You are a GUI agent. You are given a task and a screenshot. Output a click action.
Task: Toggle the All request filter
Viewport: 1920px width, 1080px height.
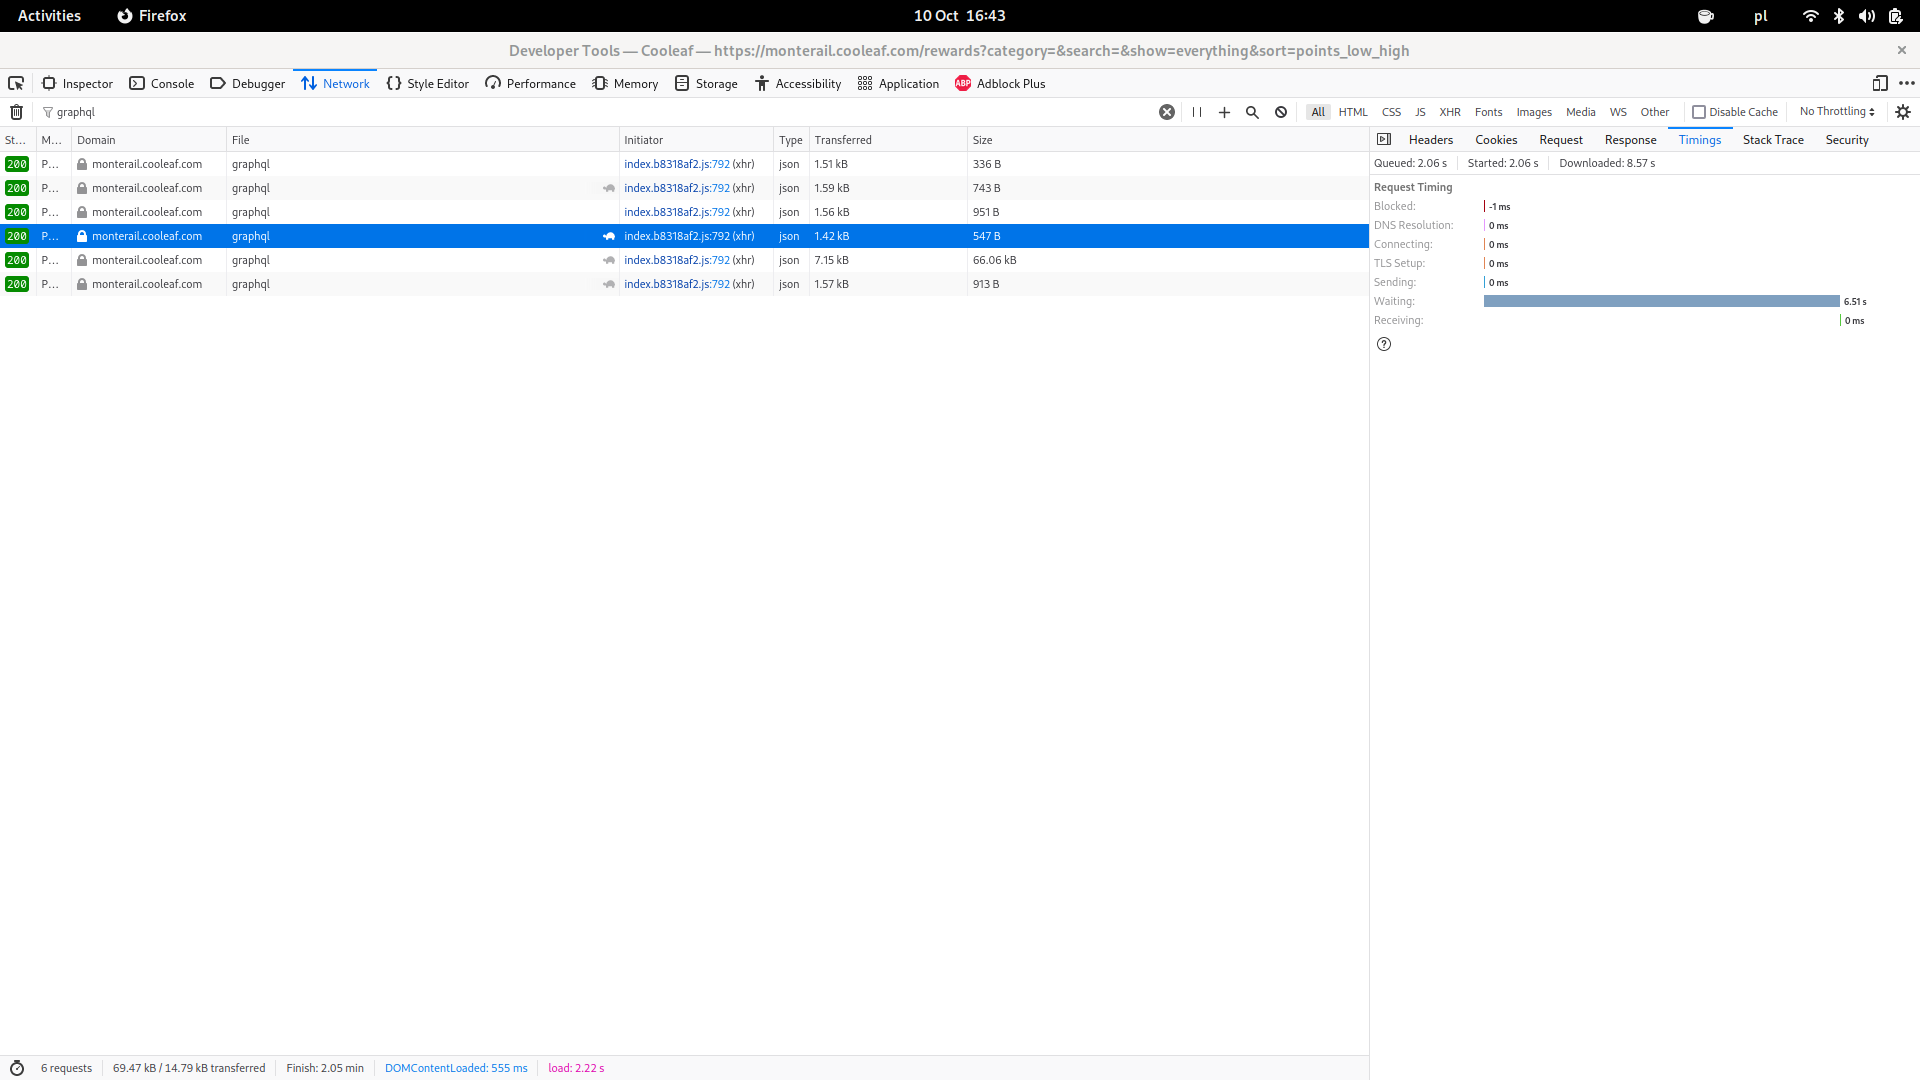pos(1318,112)
